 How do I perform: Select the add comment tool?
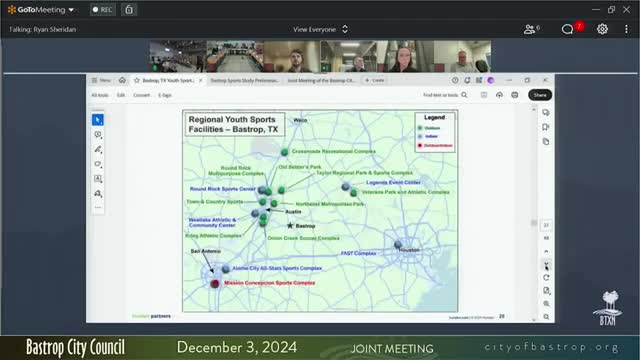point(98,135)
